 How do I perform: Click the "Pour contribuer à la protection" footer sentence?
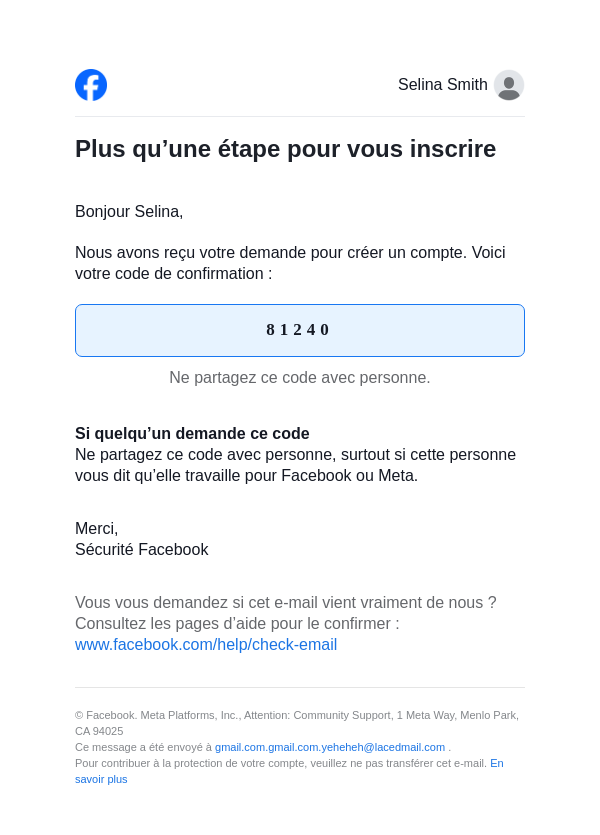click(x=280, y=763)
